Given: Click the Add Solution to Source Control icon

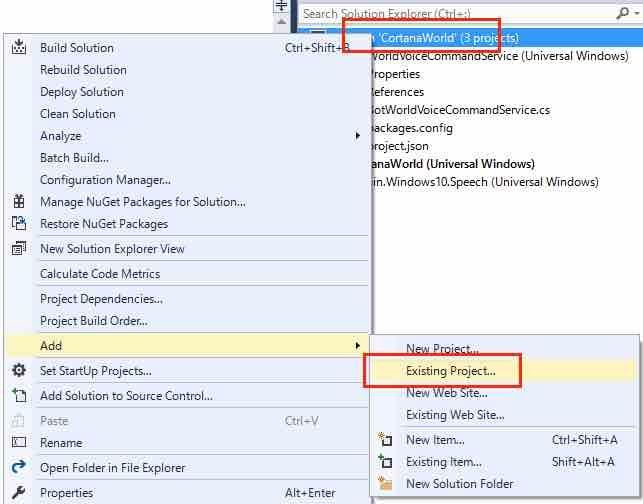Looking at the screenshot, I should 19,395.
